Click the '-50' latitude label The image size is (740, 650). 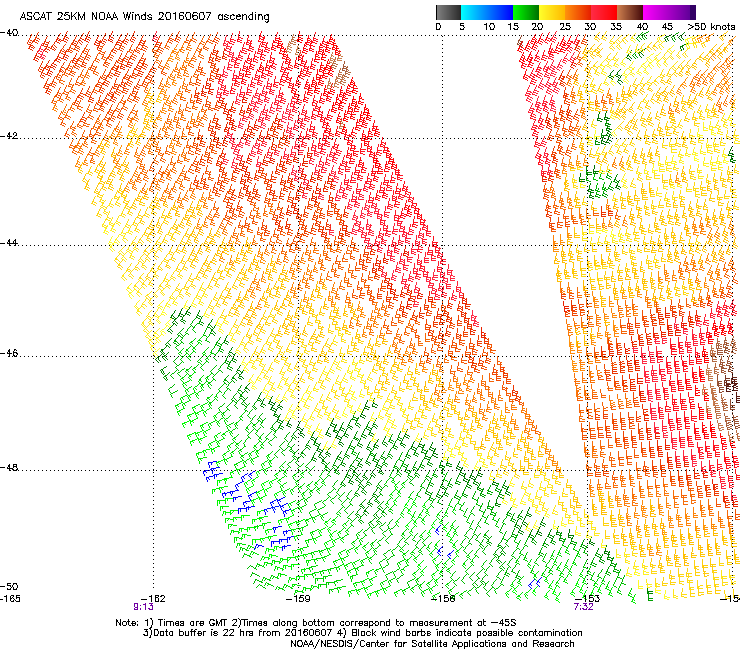[x=9, y=586]
